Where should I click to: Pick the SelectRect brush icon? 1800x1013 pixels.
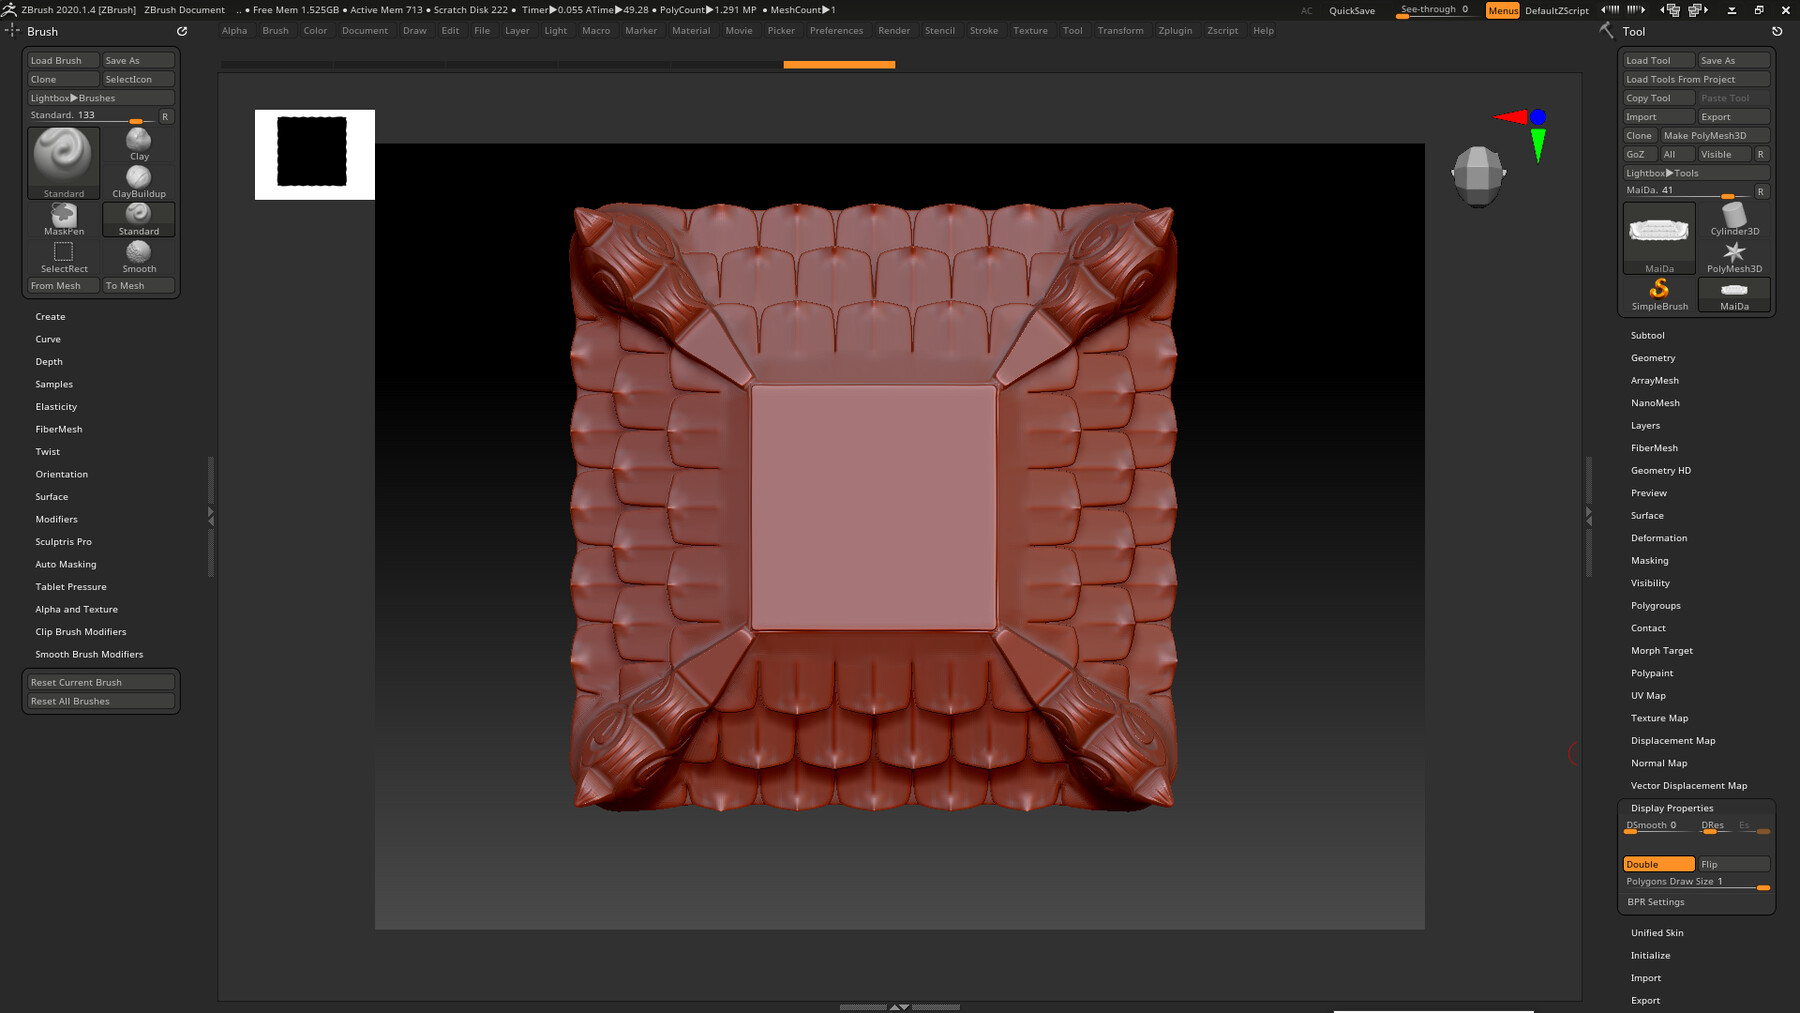[64, 256]
